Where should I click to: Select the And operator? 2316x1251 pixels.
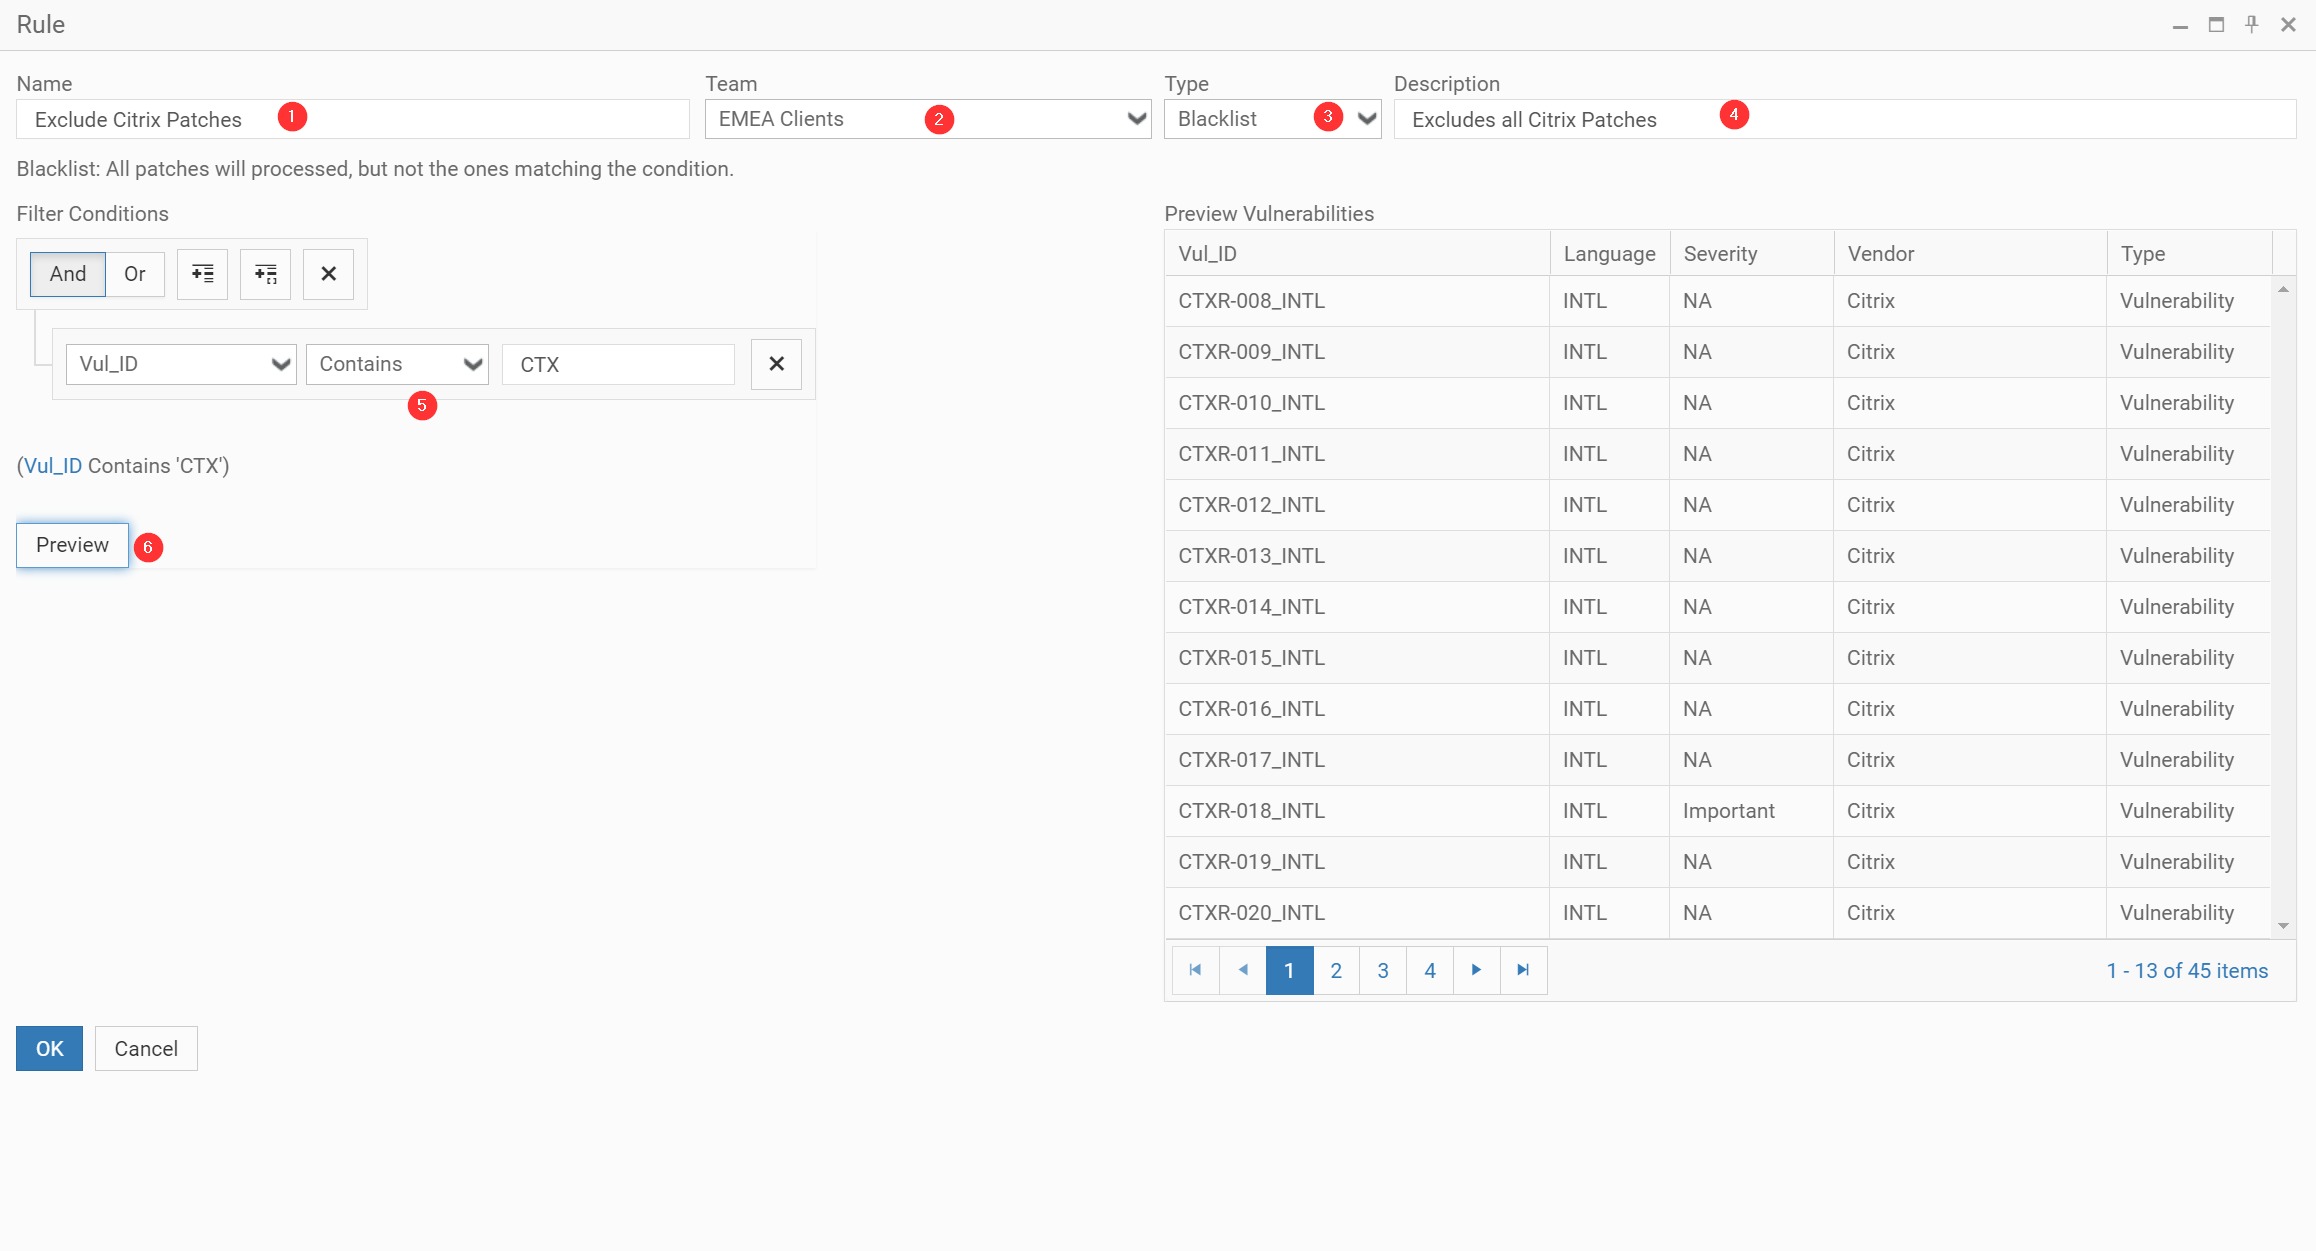68,274
